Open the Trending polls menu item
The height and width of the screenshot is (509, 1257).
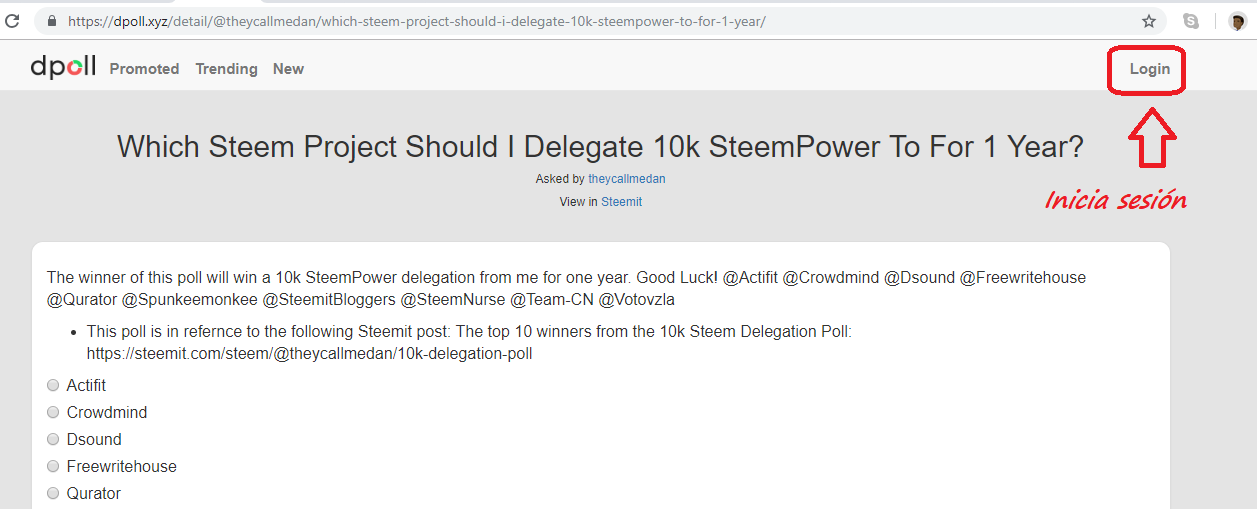click(x=226, y=69)
